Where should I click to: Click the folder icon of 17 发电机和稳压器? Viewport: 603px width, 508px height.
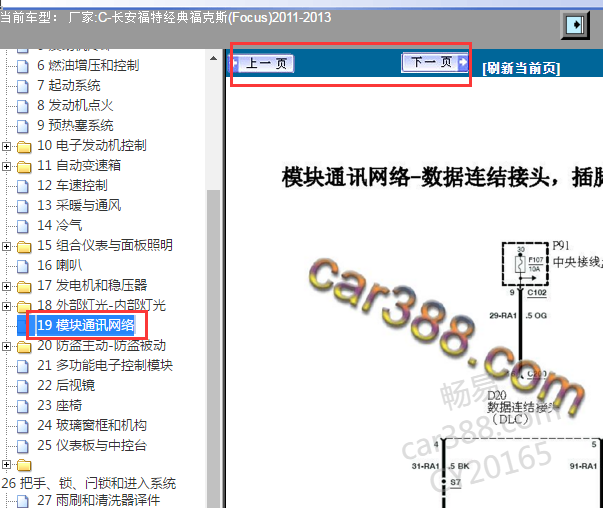[24, 286]
